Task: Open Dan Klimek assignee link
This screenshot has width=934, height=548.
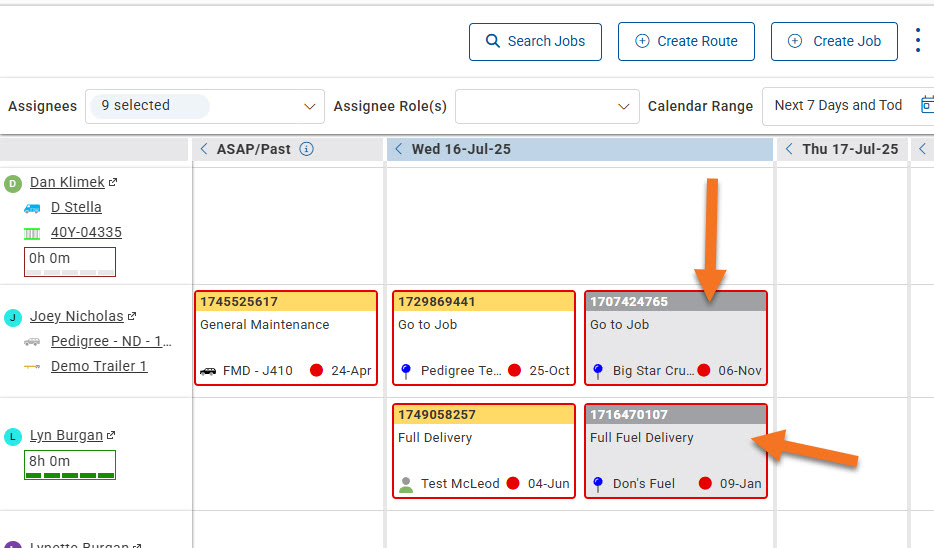Action: point(67,182)
